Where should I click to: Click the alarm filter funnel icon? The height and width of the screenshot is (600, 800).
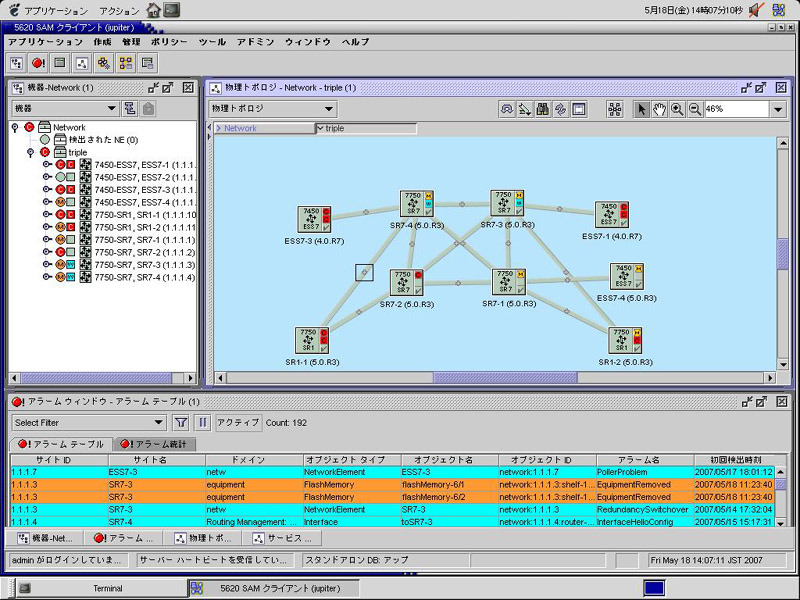(x=181, y=422)
